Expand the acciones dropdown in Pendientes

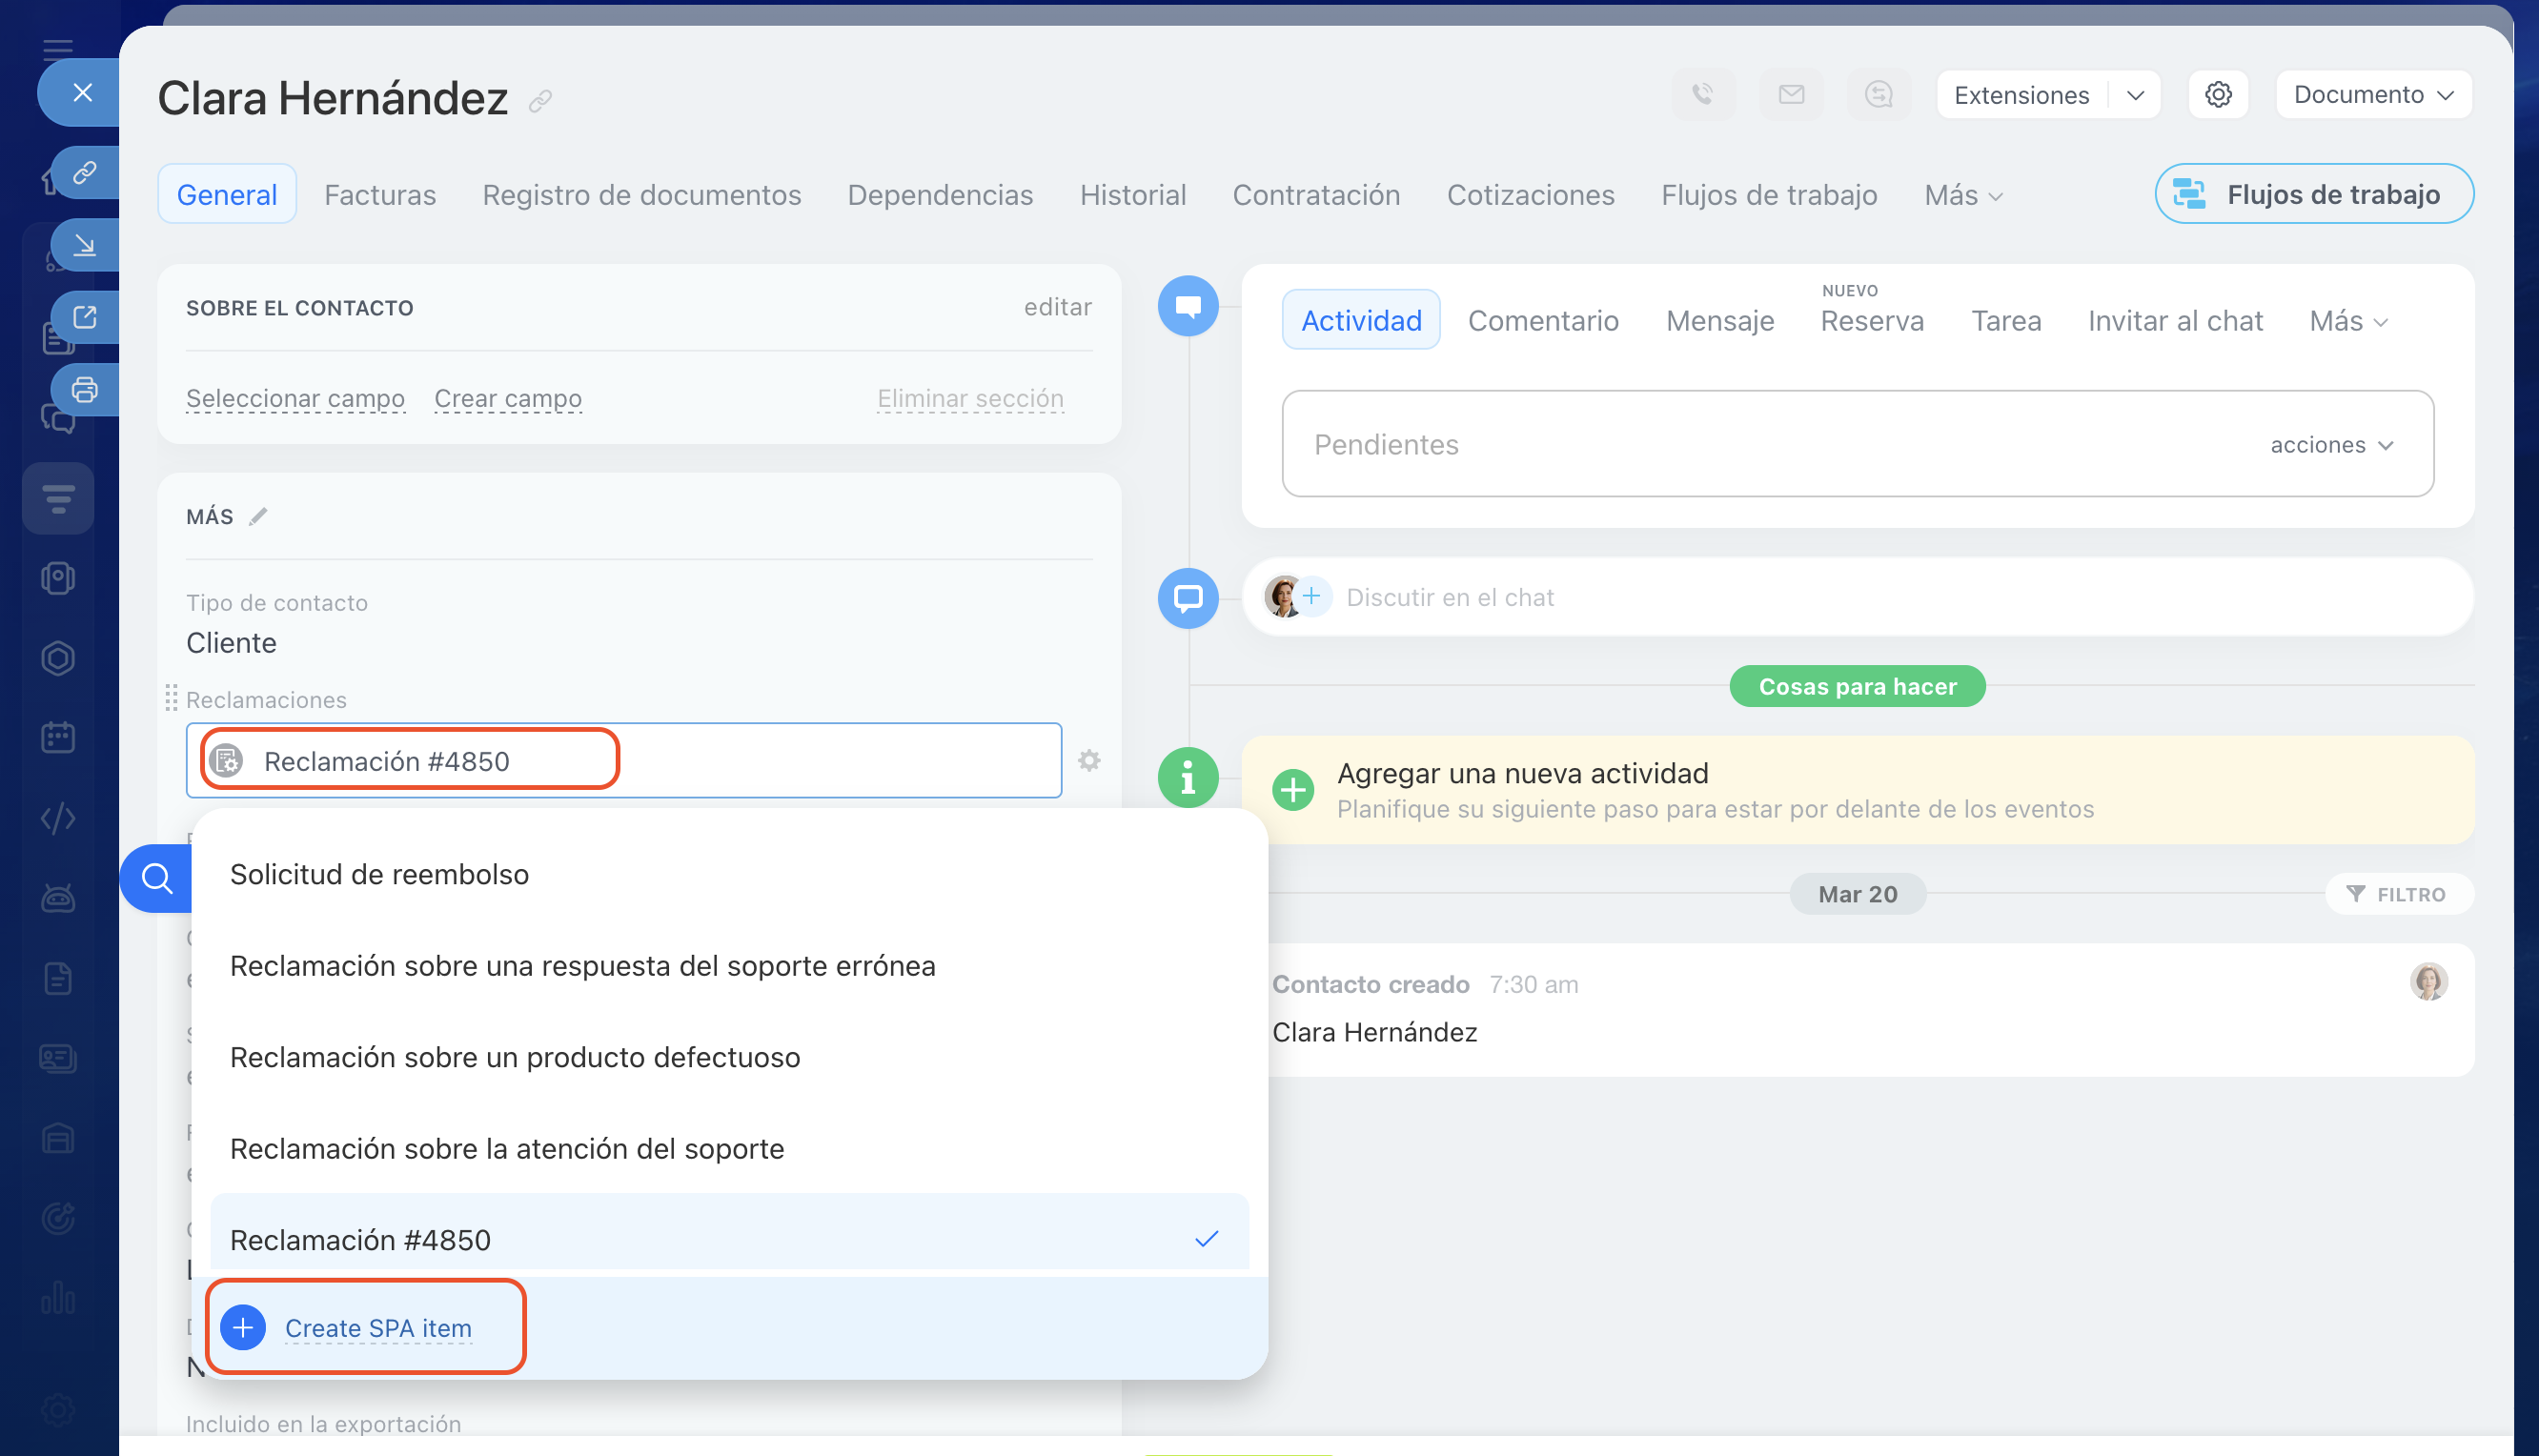tap(2331, 445)
